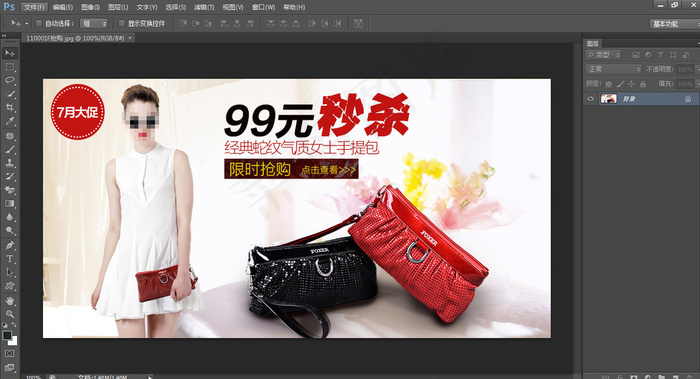The width and height of the screenshot is (700, 379).
Task: Select the Pen tool
Action: 9,245
